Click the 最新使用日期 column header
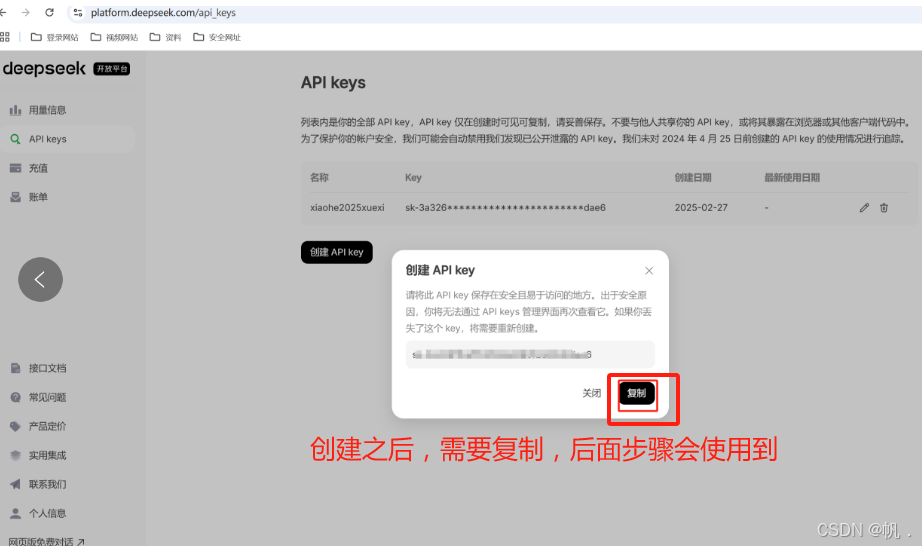The image size is (922, 546). pos(792,177)
